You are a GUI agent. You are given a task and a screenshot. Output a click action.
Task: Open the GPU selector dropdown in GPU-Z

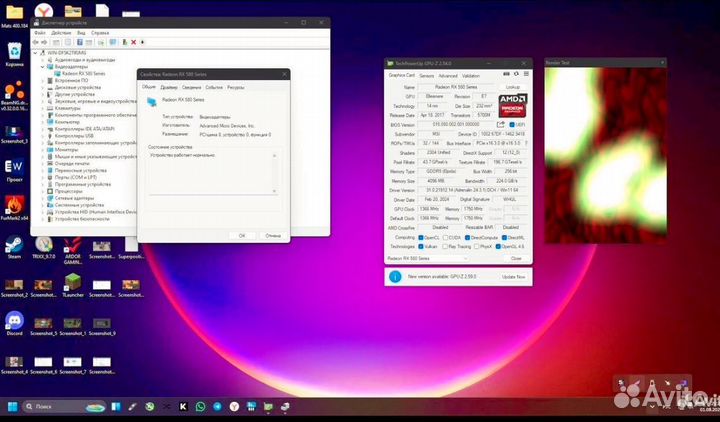click(x=427, y=259)
